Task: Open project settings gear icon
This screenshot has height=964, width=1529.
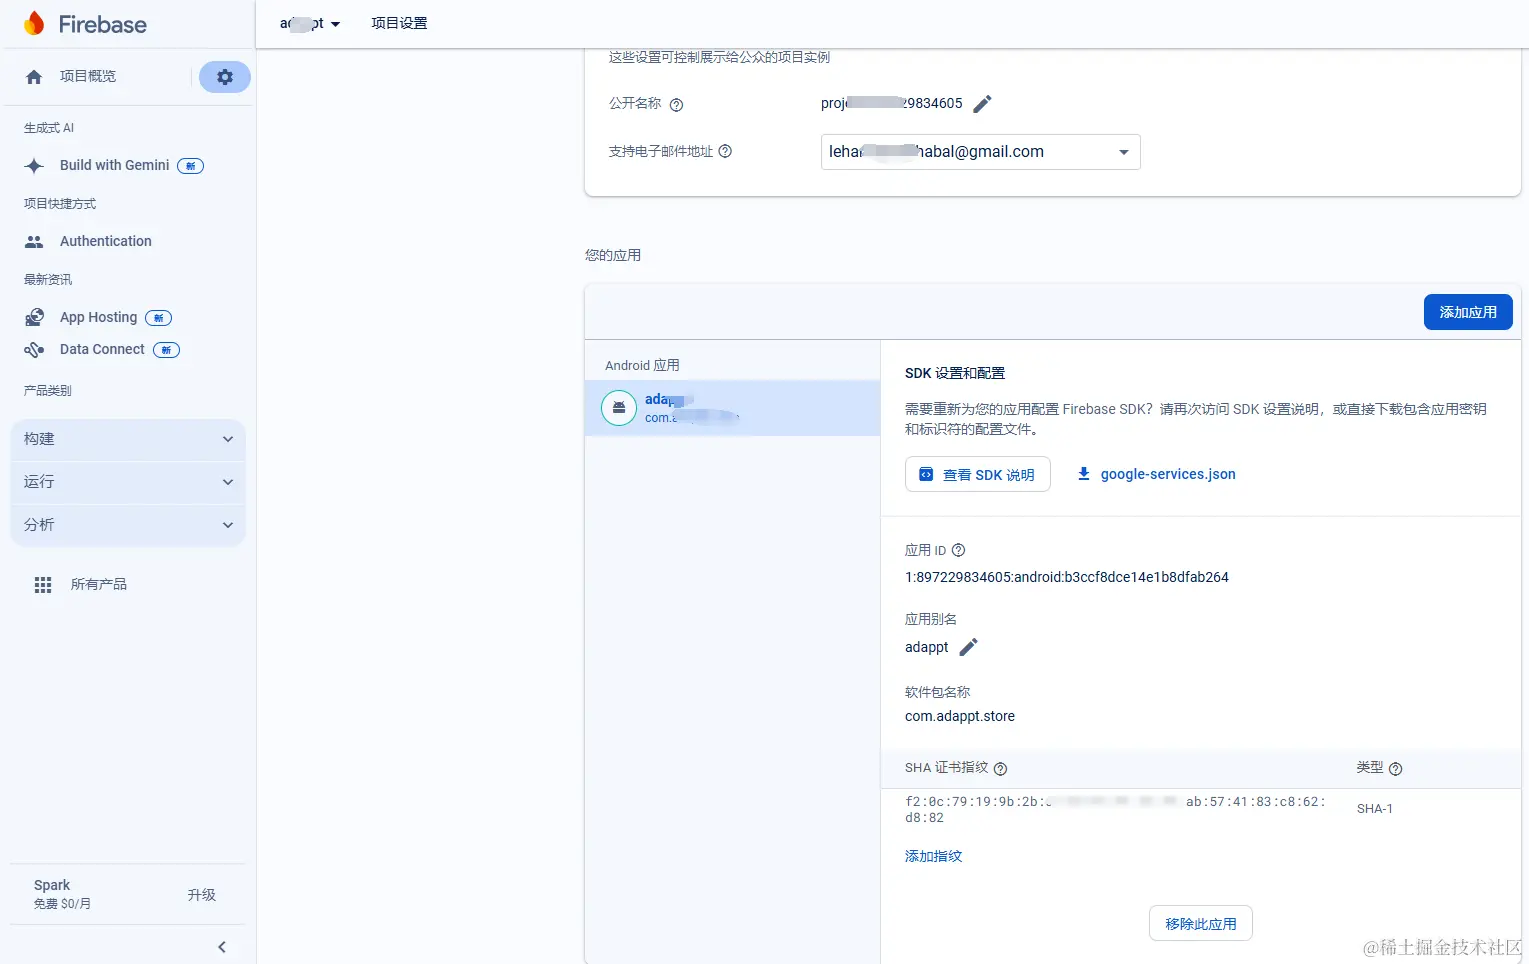Action: 225,77
